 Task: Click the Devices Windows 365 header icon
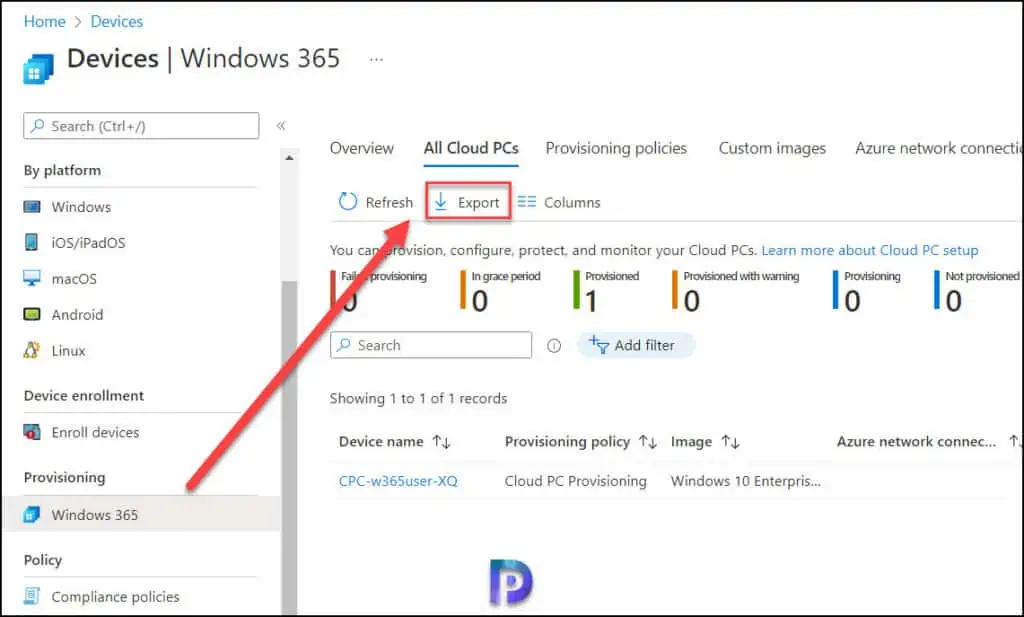pos(38,69)
